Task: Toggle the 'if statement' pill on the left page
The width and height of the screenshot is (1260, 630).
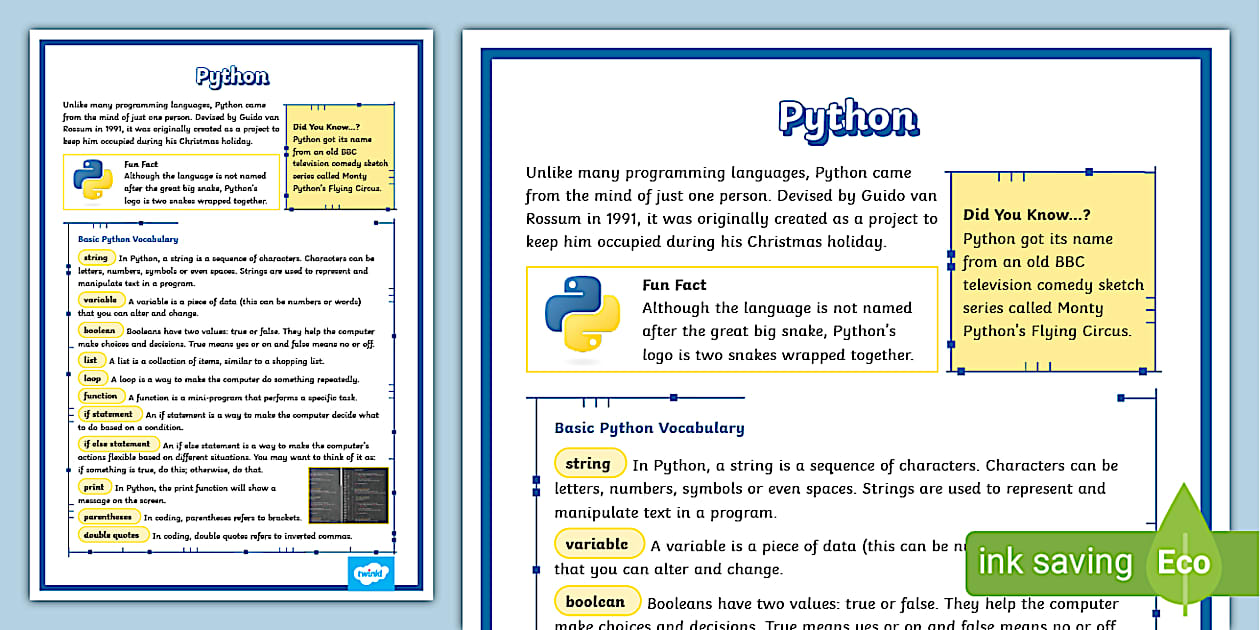Action: (108, 413)
